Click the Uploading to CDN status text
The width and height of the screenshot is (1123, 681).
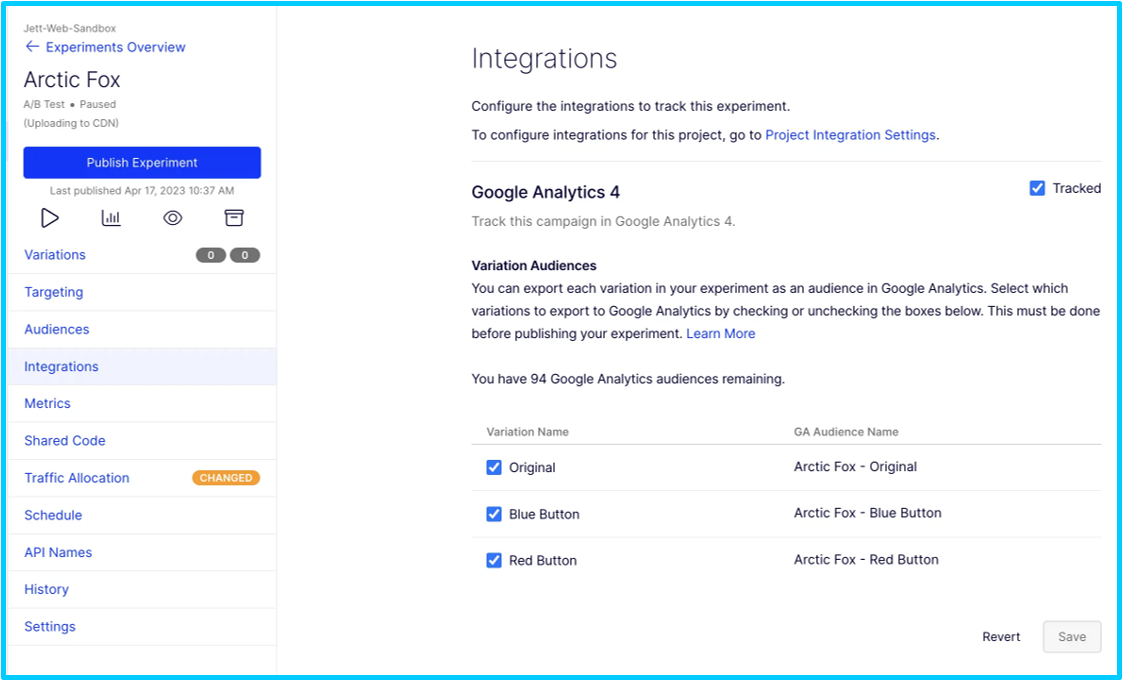click(x=71, y=123)
